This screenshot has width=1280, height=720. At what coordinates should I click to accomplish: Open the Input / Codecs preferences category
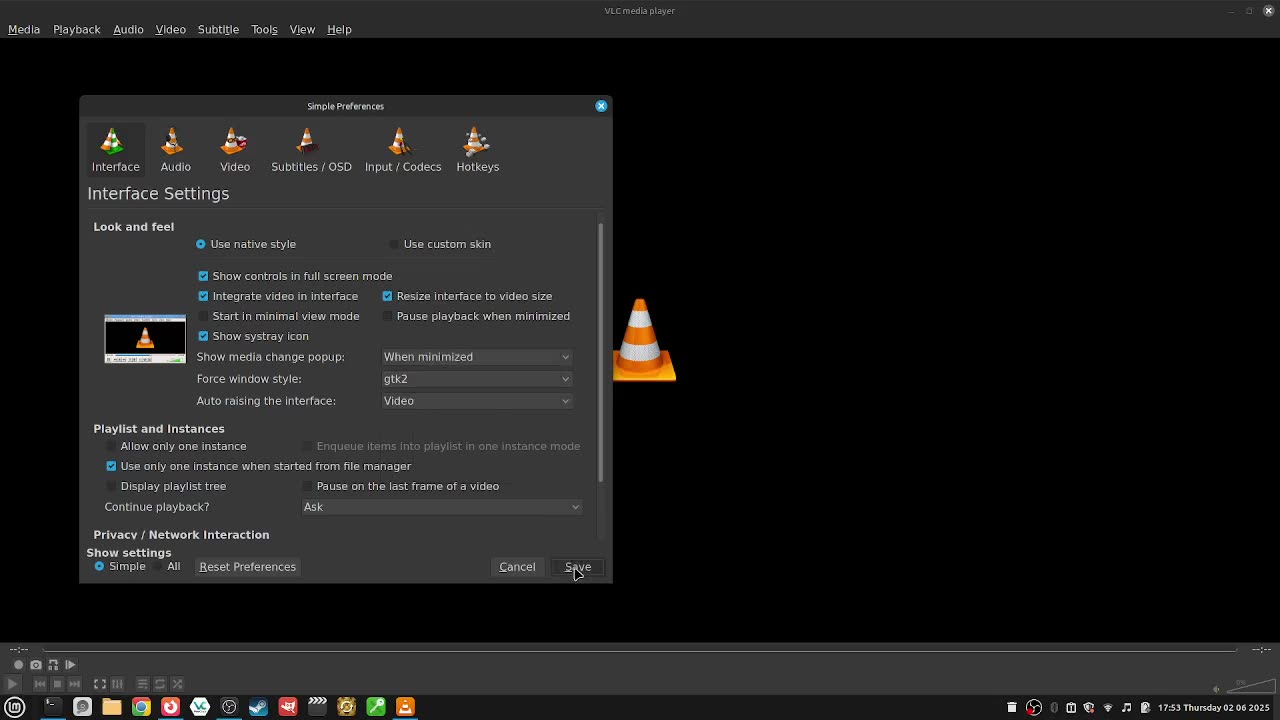pyautogui.click(x=403, y=150)
